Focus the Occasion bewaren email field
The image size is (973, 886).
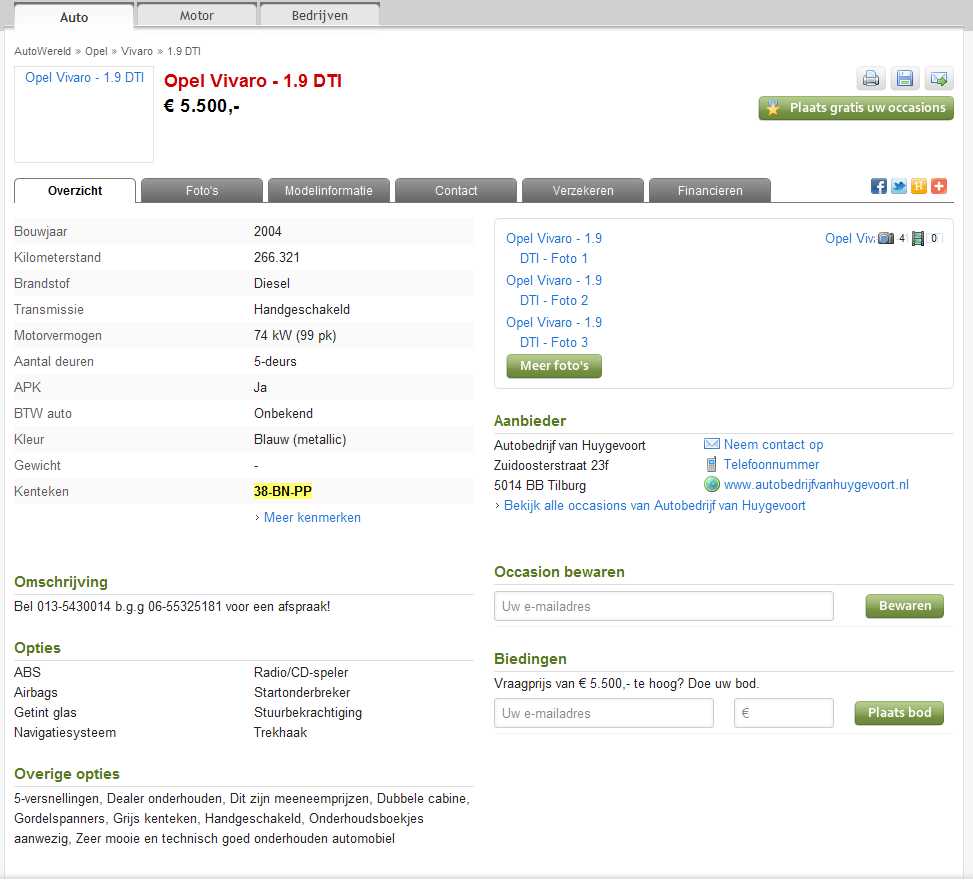(x=664, y=606)
